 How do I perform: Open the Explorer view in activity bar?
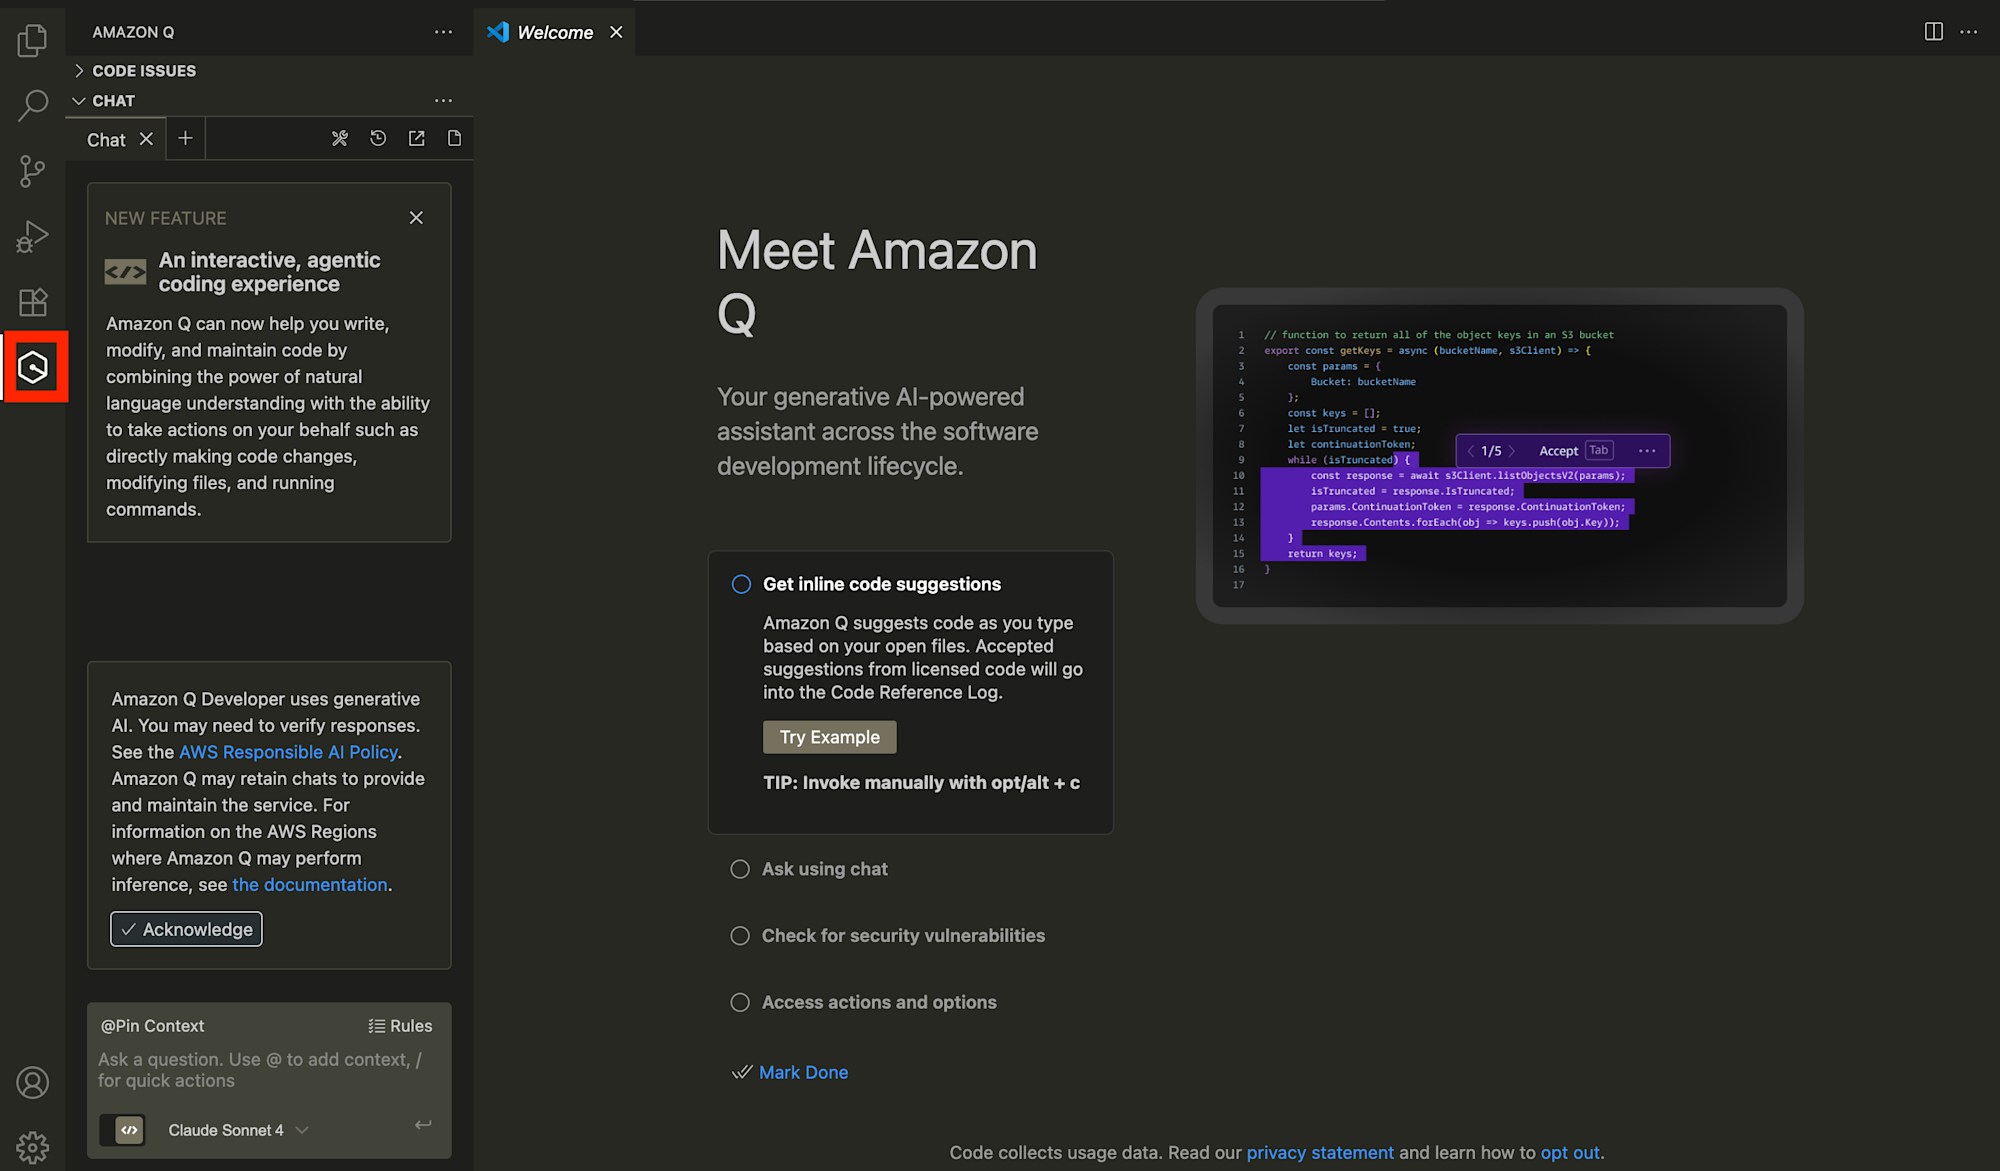click(32, 40)
